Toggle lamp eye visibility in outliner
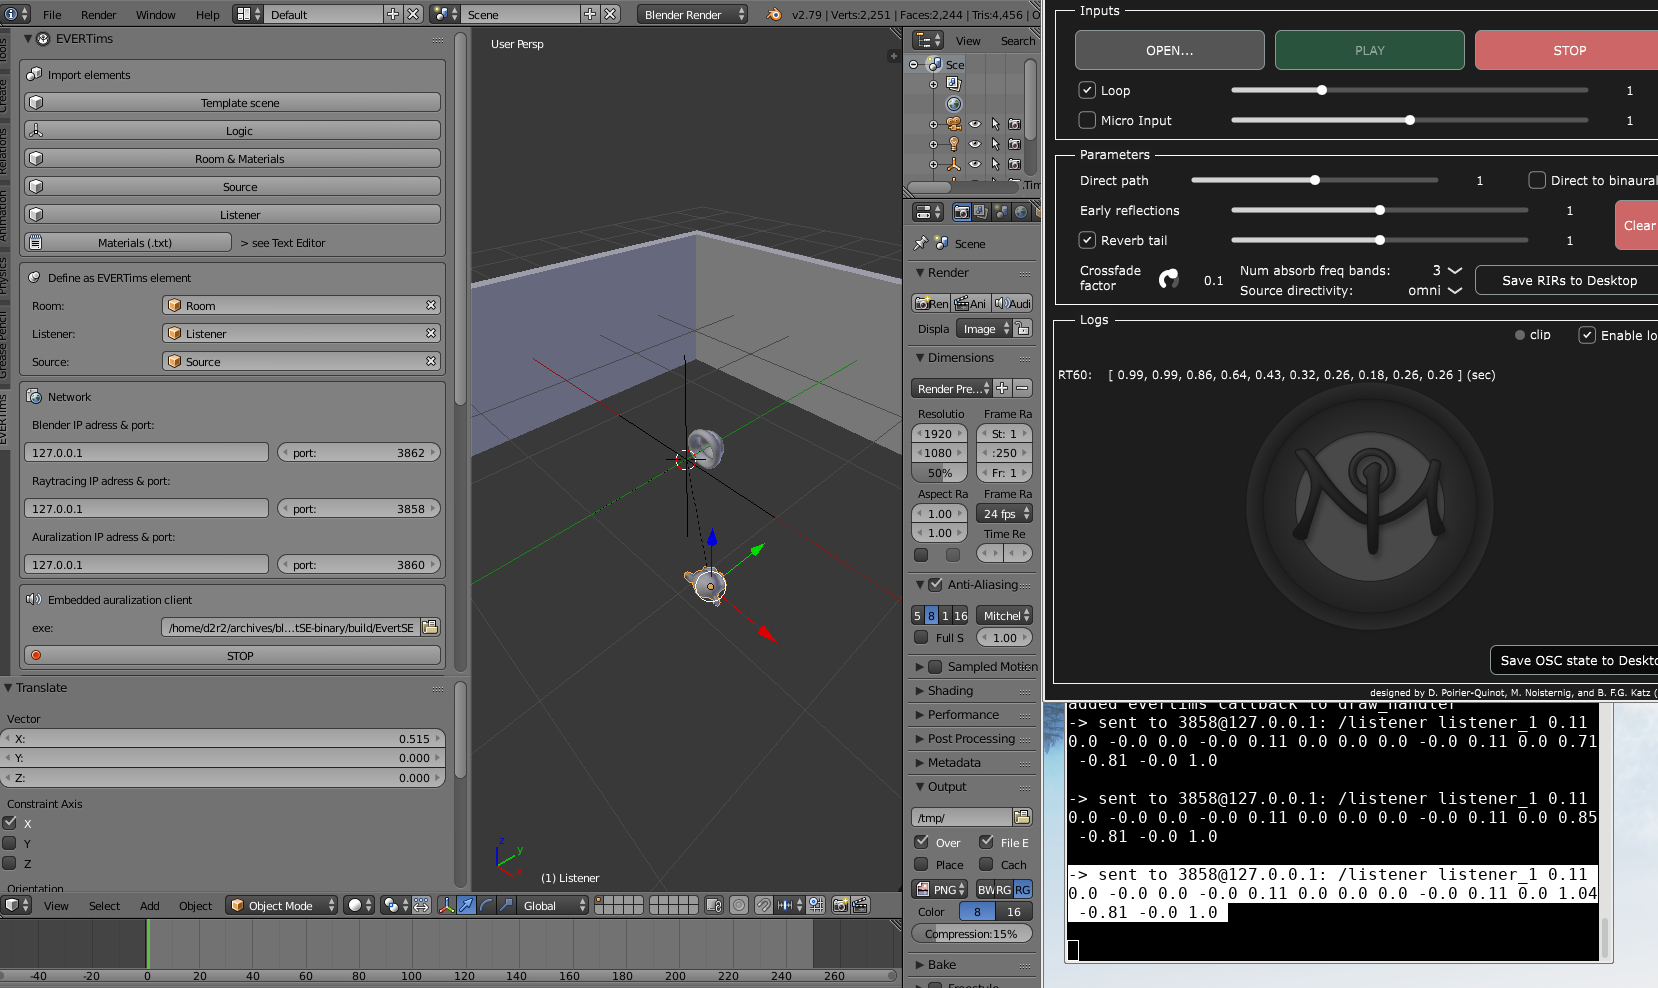 click(974, 144)
